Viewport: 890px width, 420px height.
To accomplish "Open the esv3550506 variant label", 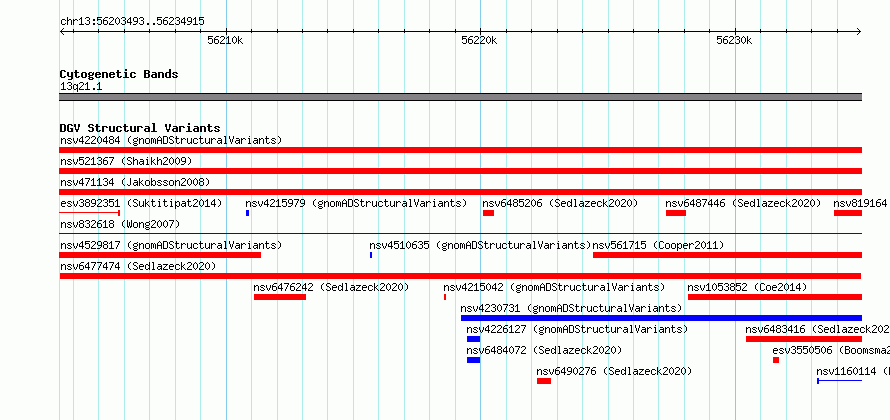I will [x=831, y=350].
